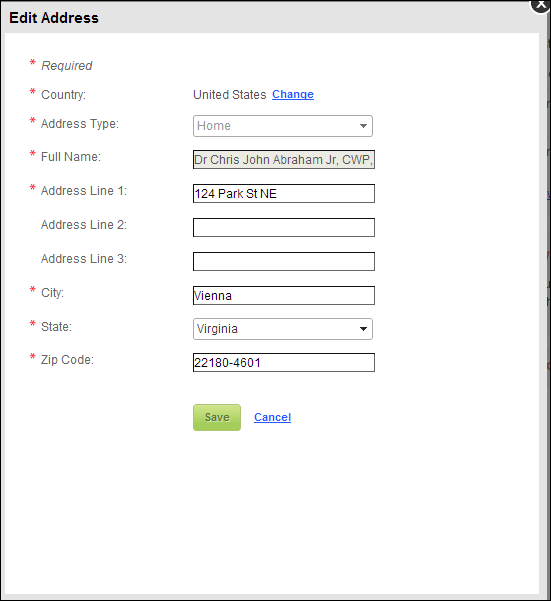Click the Address Type label
The image size is (551, 601).
tap(80, 124)
